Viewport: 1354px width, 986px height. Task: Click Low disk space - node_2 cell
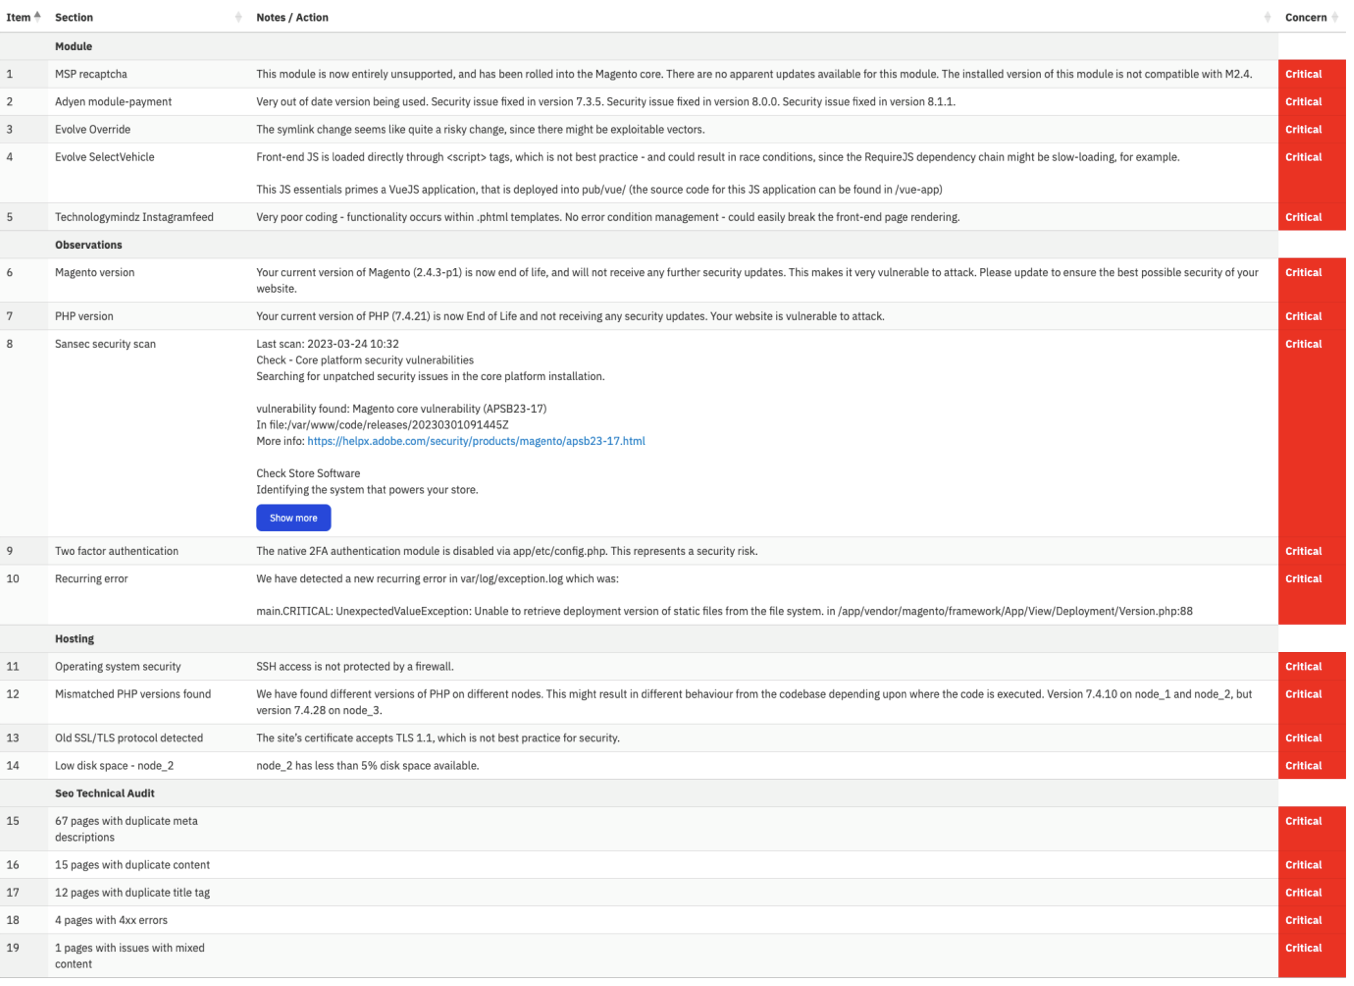[x=114, y=766]
